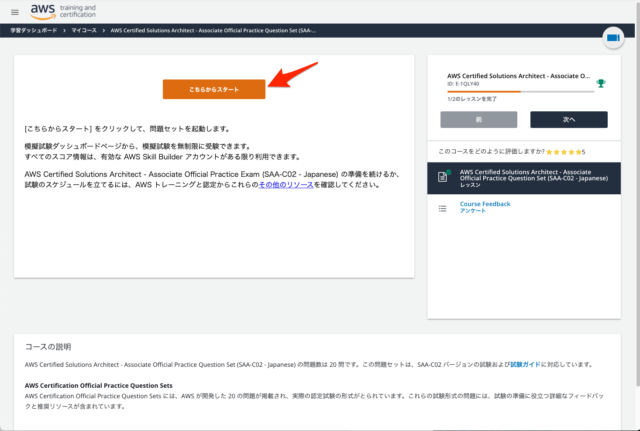This screenshot has height=431, width=640.
Task: Click the green trophy icon
Action: tap(600, 83)
